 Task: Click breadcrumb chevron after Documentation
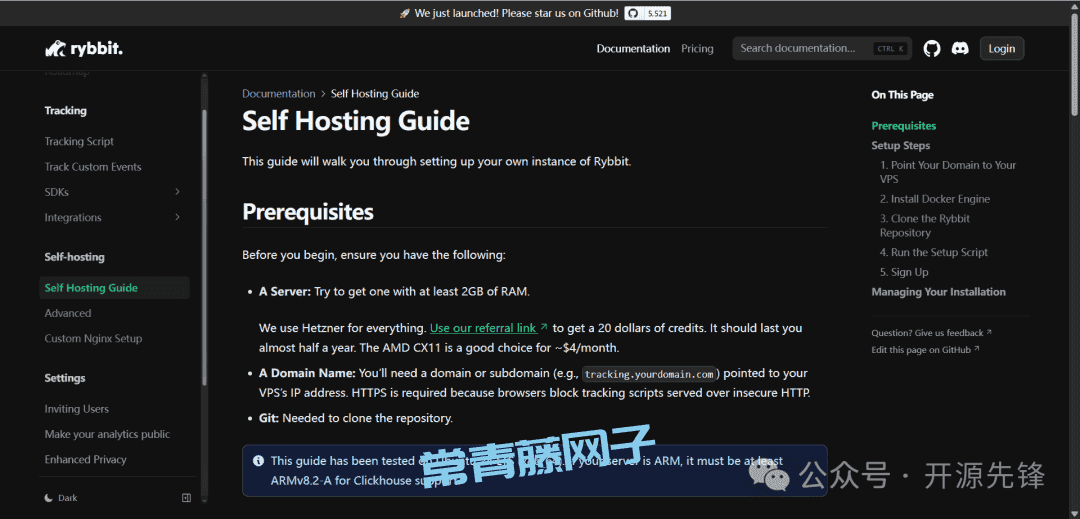tap(323, 94)
